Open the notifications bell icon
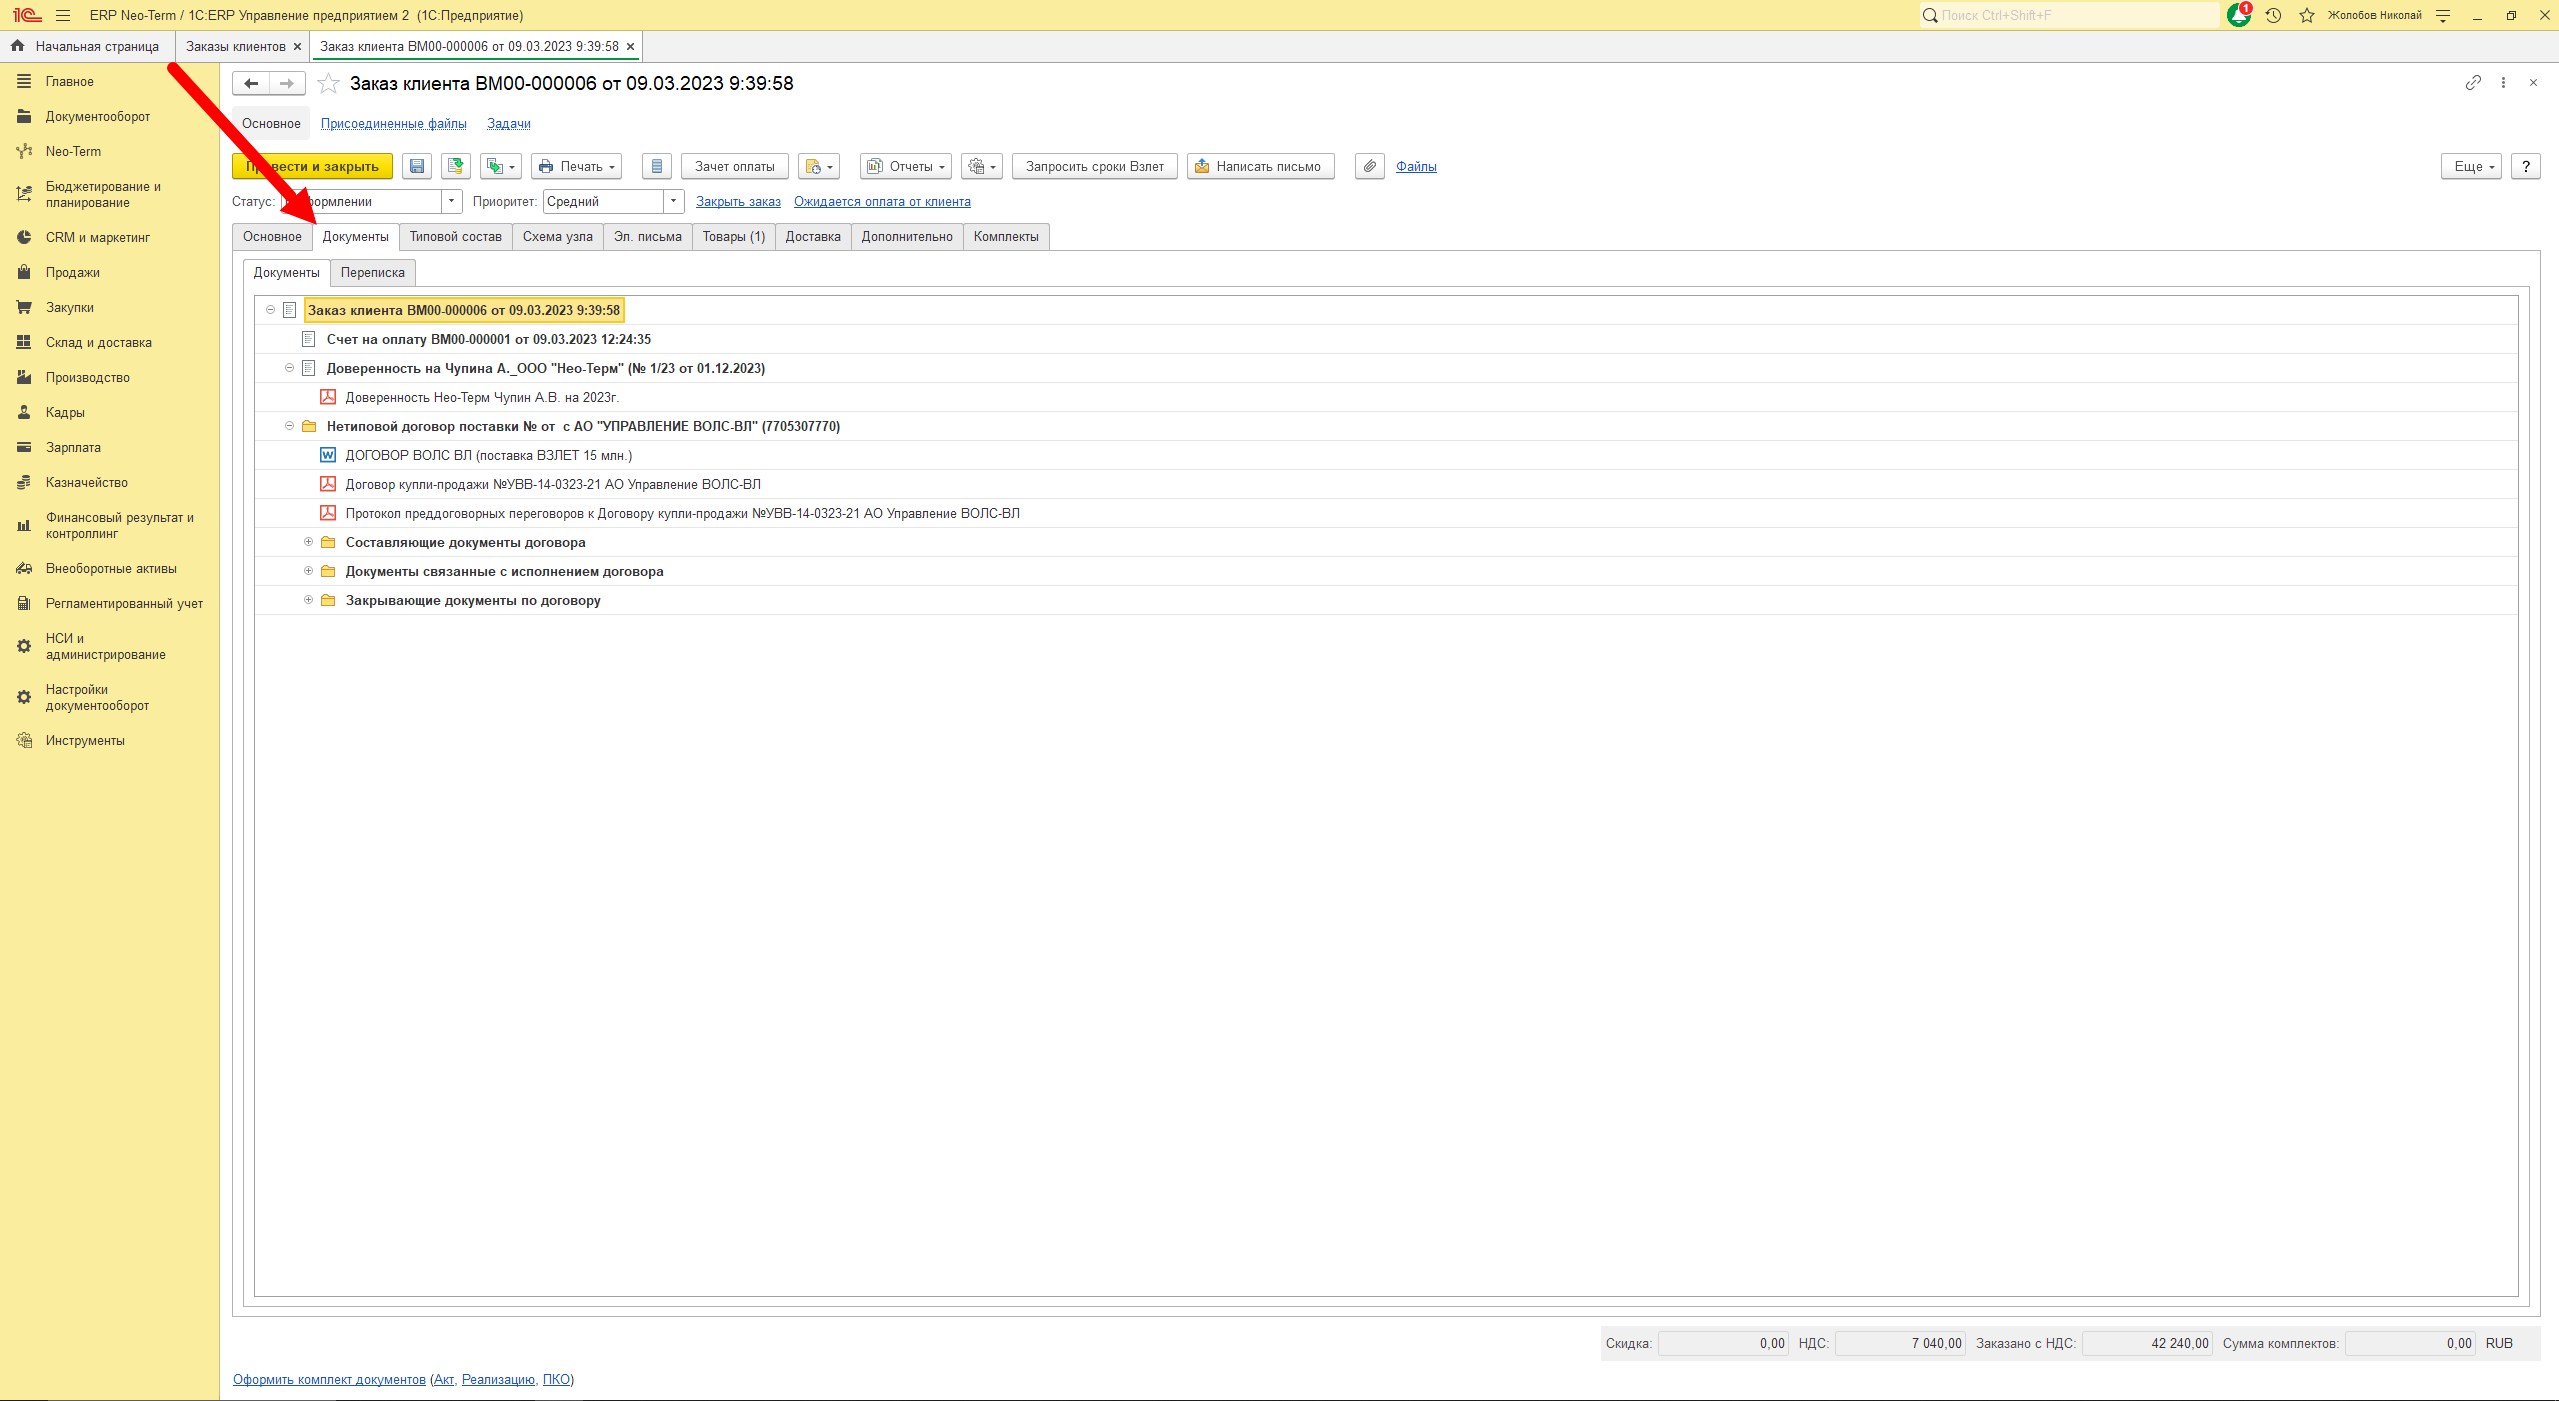This screenshot has height=1401, width=2559. point(2239,15)
